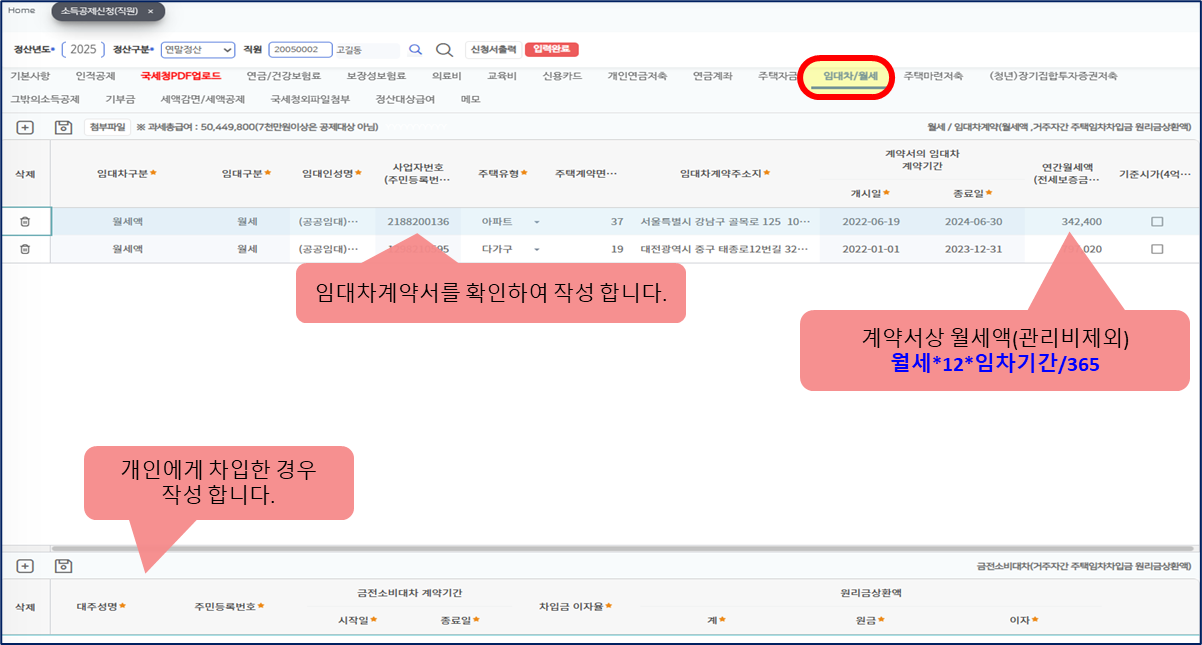Click the 서울특별시 강남구 address cell

(x=725, y=221)
